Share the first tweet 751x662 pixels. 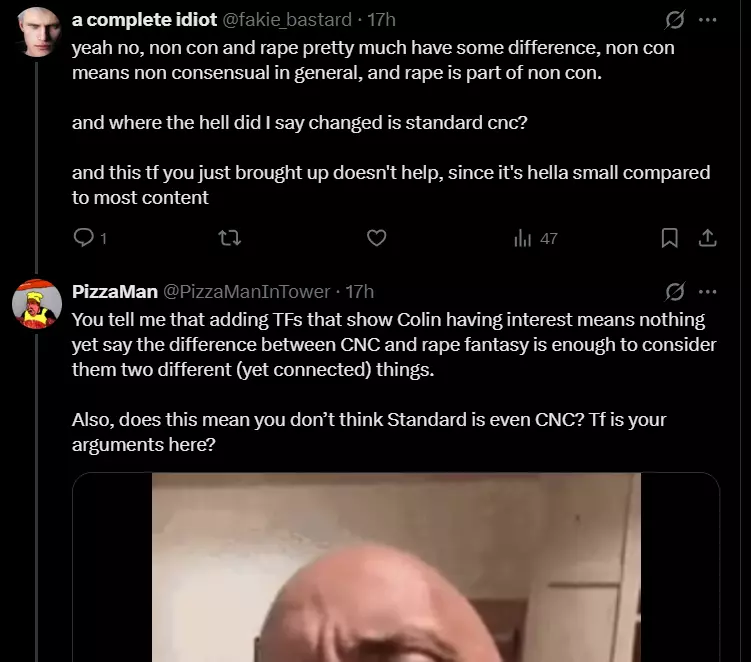point(707,238)
